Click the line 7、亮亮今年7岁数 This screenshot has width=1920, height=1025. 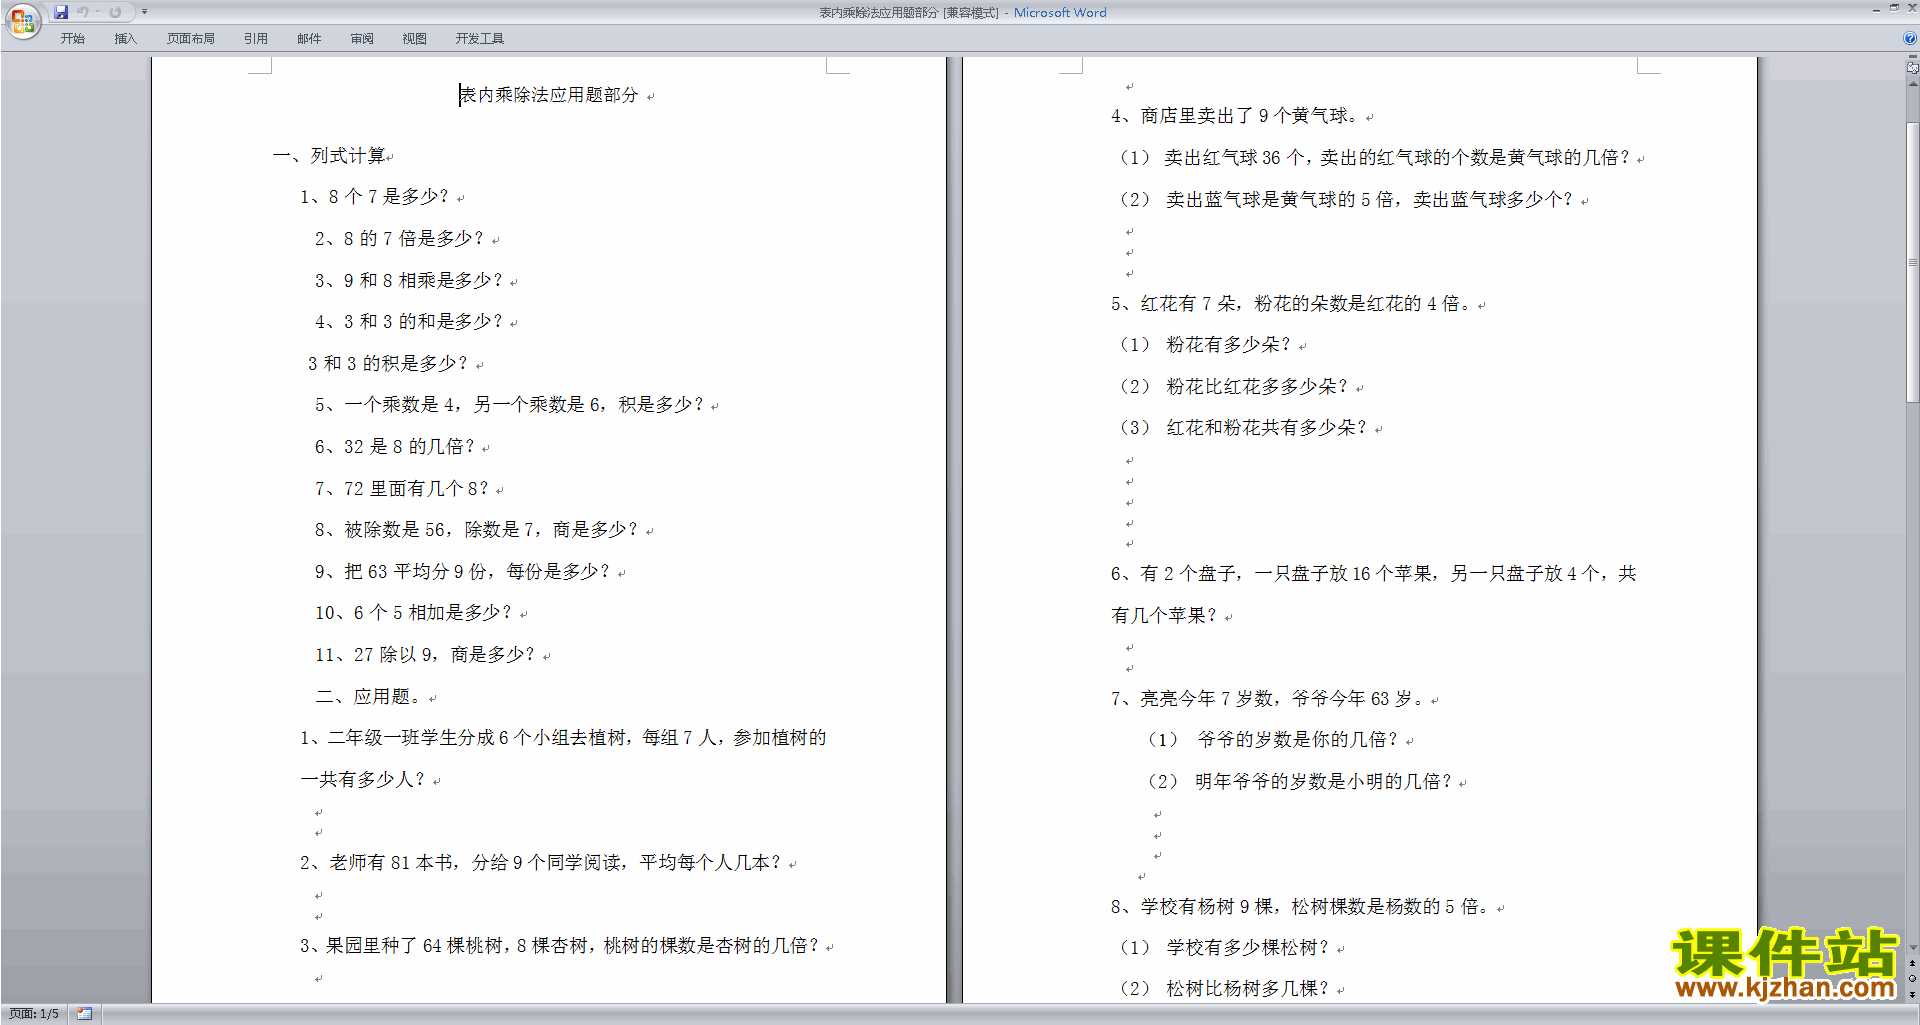click(x=1269, y=699)
